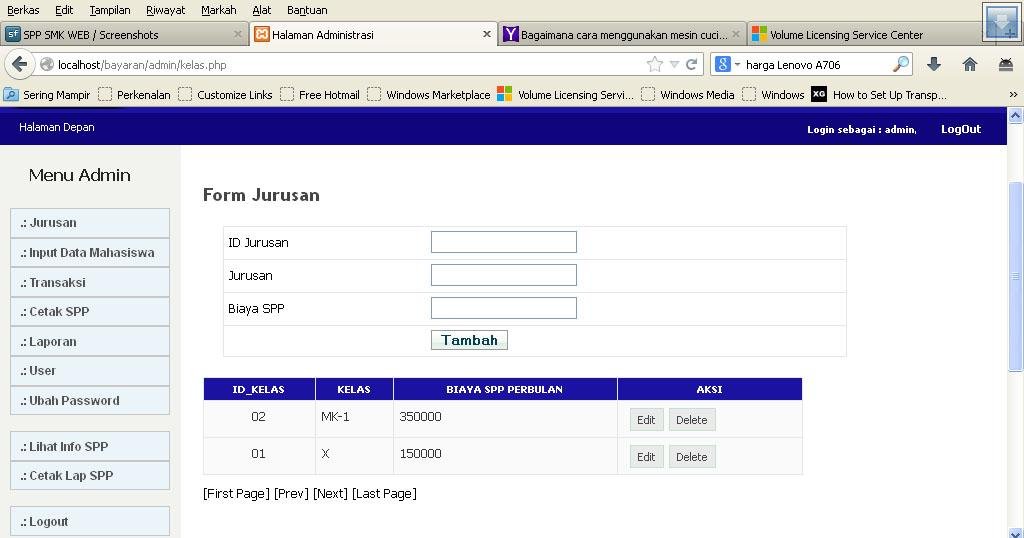Image resolution: width=1024 pixels, height=538 pixels.
Task: Open the Sering Mampir bookmark
Action: (x=47, y=95)
